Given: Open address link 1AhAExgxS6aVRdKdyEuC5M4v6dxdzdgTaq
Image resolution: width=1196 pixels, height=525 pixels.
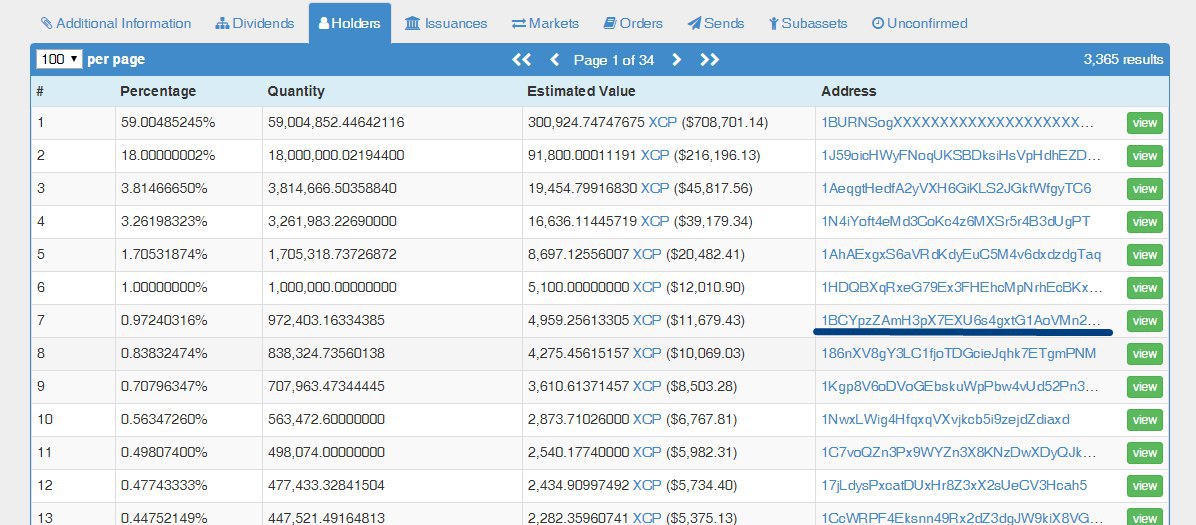Looking at the screenshot, I should (961, 254).
